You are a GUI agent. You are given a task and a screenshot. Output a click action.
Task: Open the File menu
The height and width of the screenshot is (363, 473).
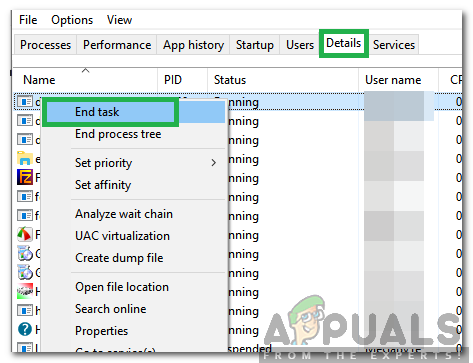tap(28, 20)
